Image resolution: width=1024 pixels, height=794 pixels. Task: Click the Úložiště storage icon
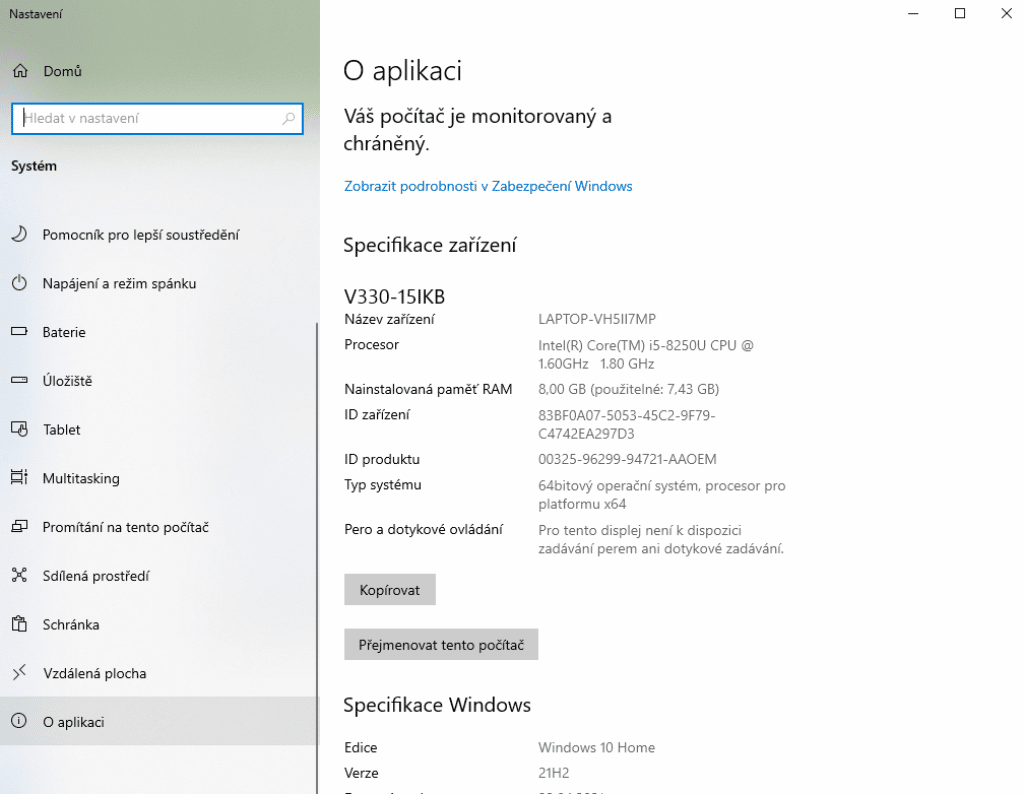(20, 380)
